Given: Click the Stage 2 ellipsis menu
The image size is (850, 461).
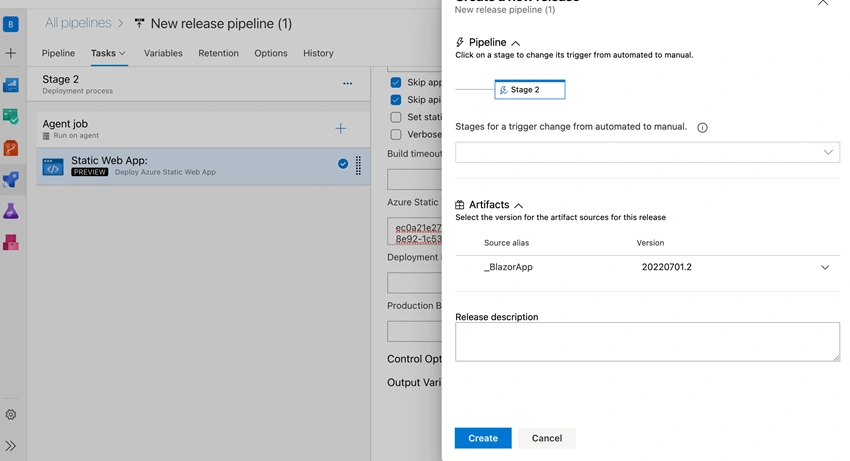Looking at the screenshot, I should click(347, 84).
